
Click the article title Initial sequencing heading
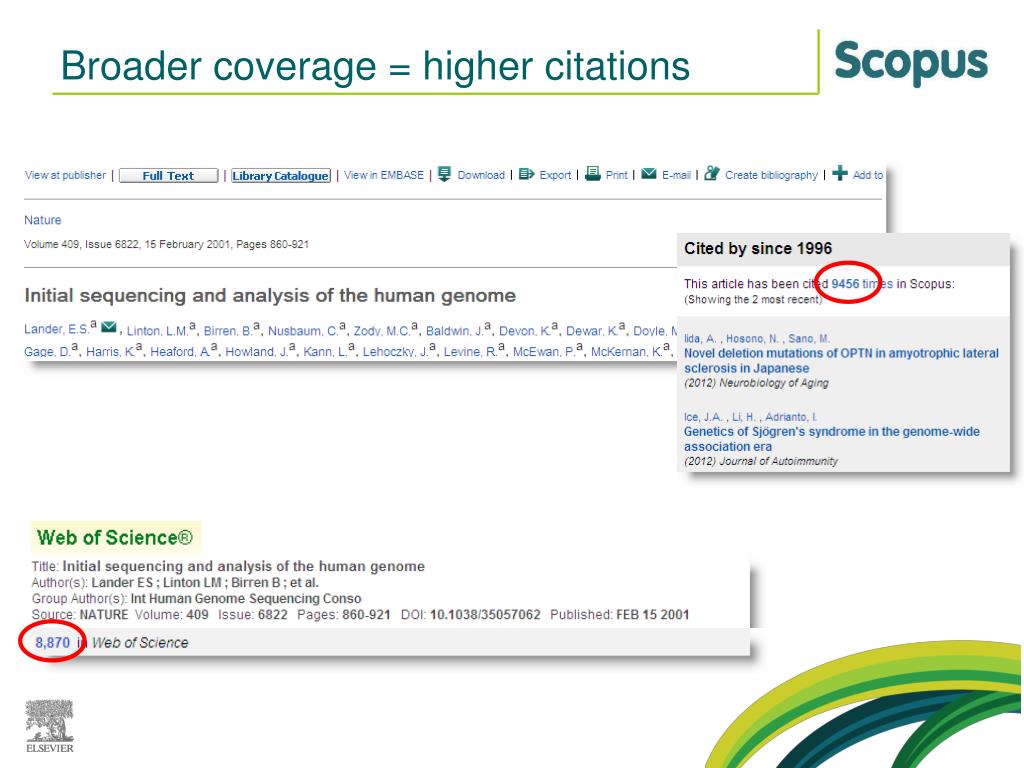pos(270,296)
